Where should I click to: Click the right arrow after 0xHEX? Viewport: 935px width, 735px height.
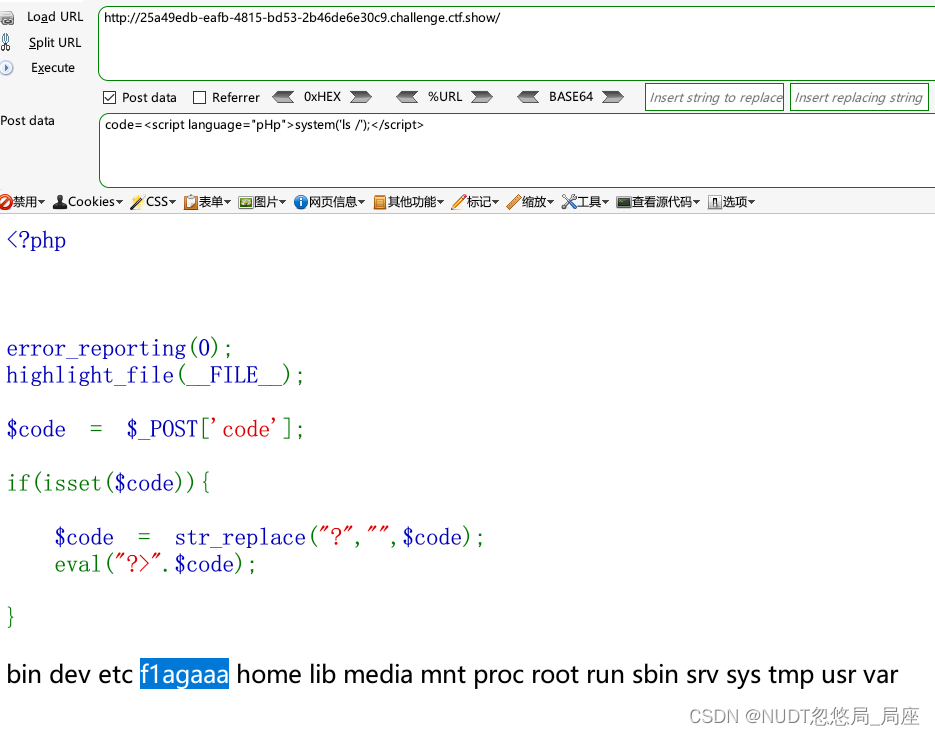pyautogui.click(x=361, y=97)
